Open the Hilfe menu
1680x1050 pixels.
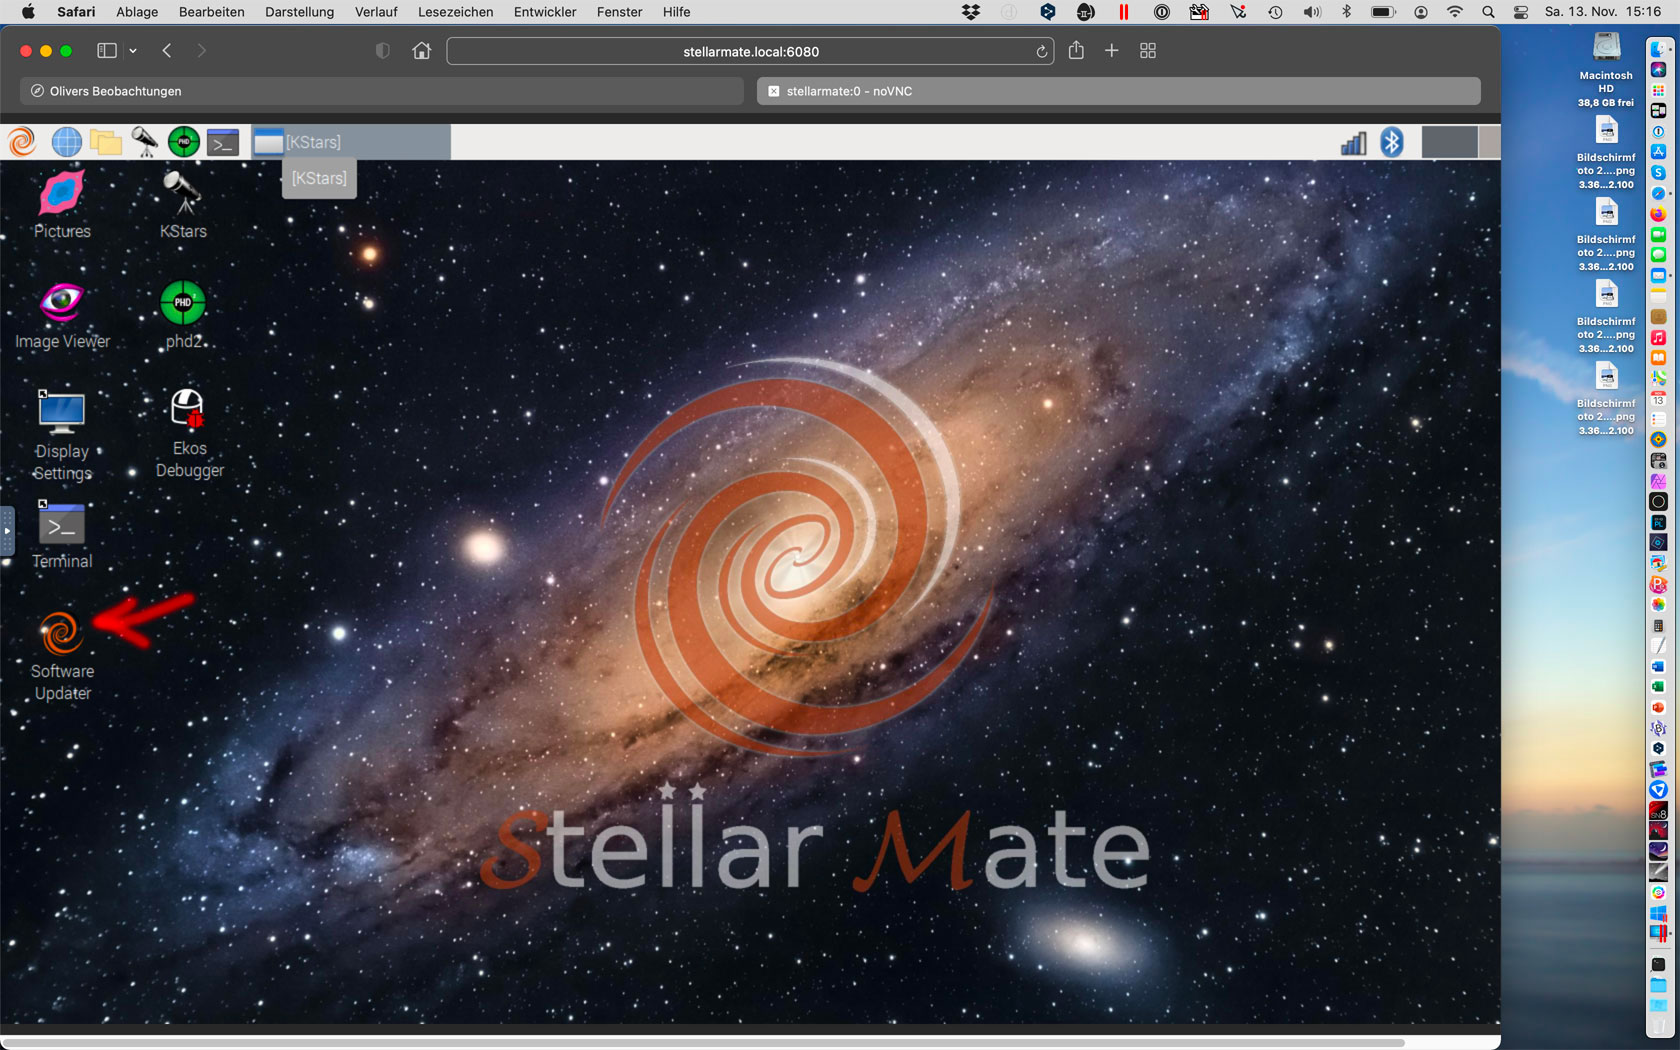coord(676,12)
